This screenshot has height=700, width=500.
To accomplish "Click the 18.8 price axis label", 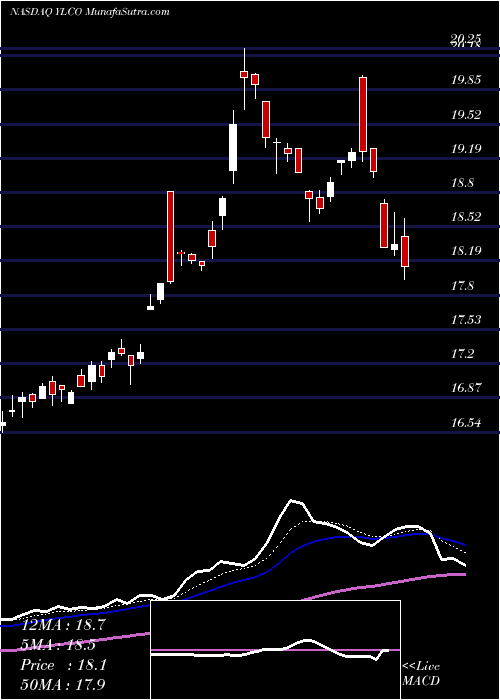I will click(x=462, y=183).
